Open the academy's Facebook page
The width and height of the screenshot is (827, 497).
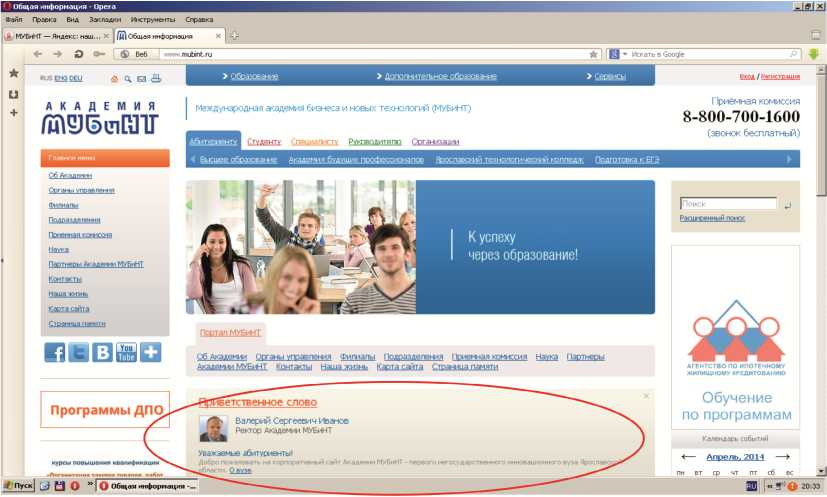click(x=55, y=352)
